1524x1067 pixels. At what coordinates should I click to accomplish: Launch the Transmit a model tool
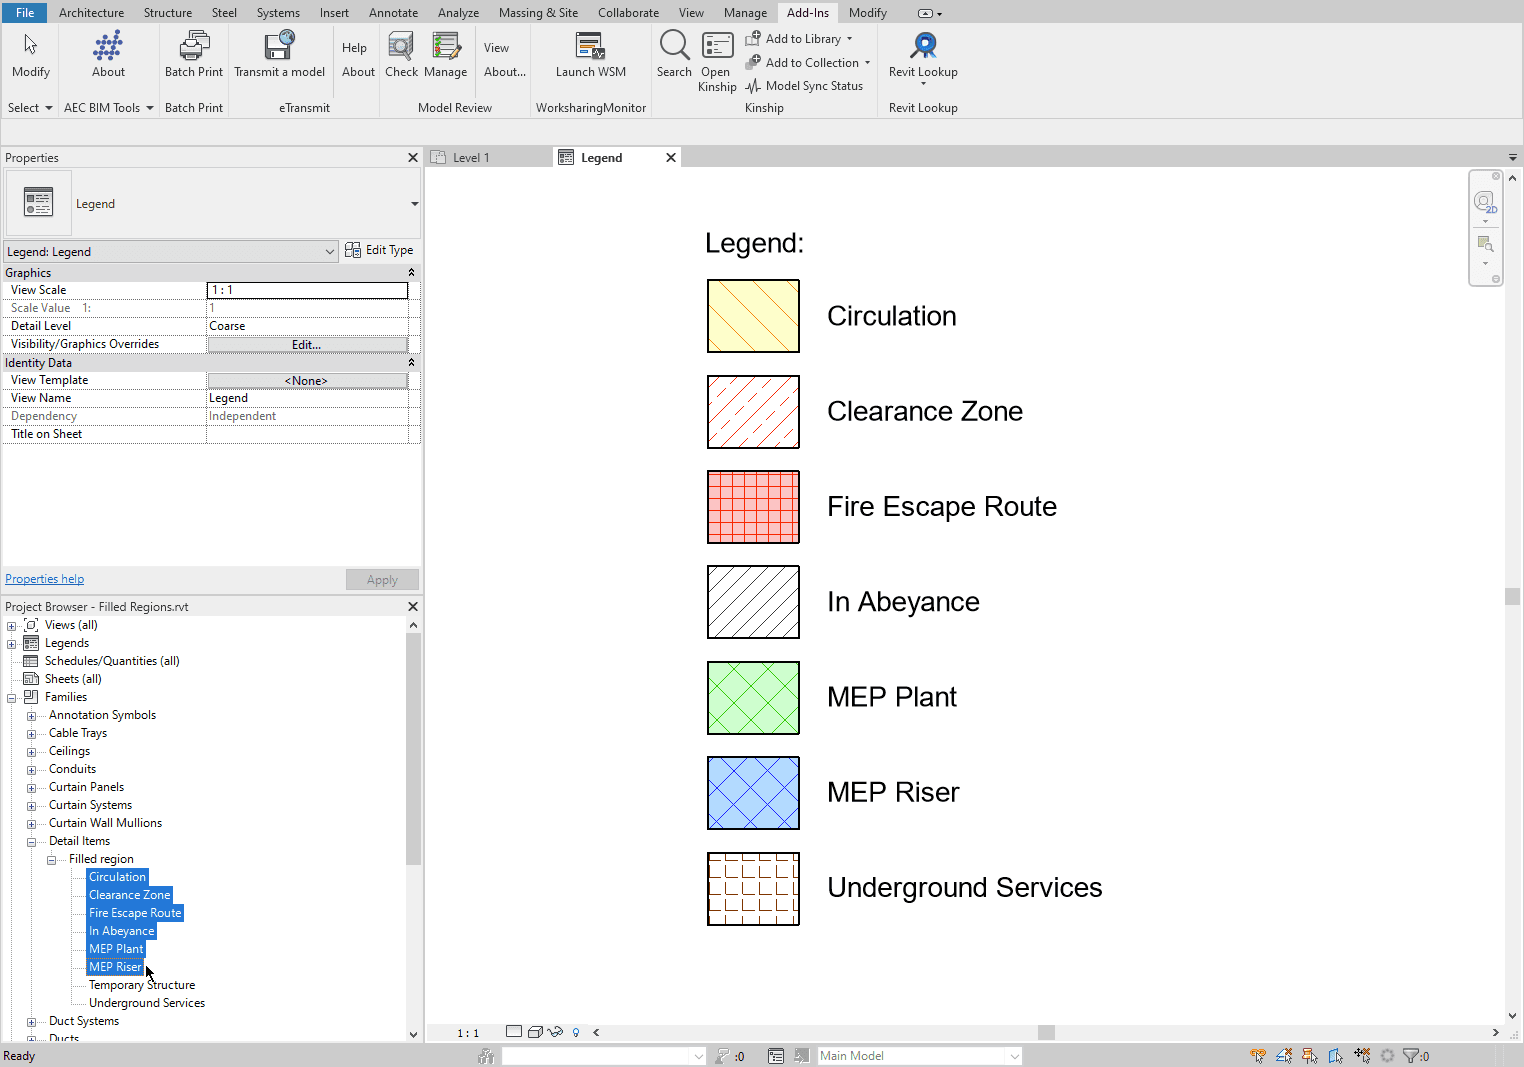[x=280, y=55]
